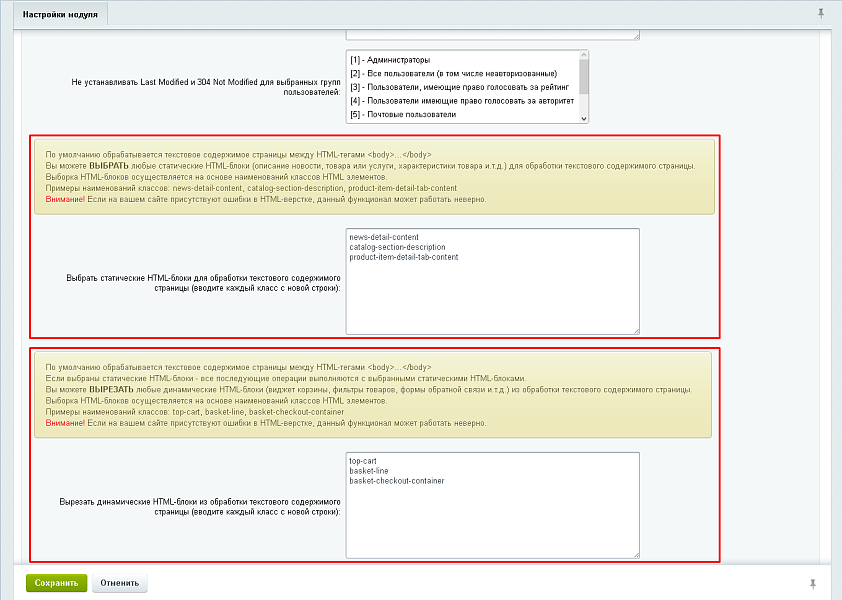Click resize handle of the topmost textarea
Screen dimensions: 842x600
pyautogui.click(x=635, y=36)
